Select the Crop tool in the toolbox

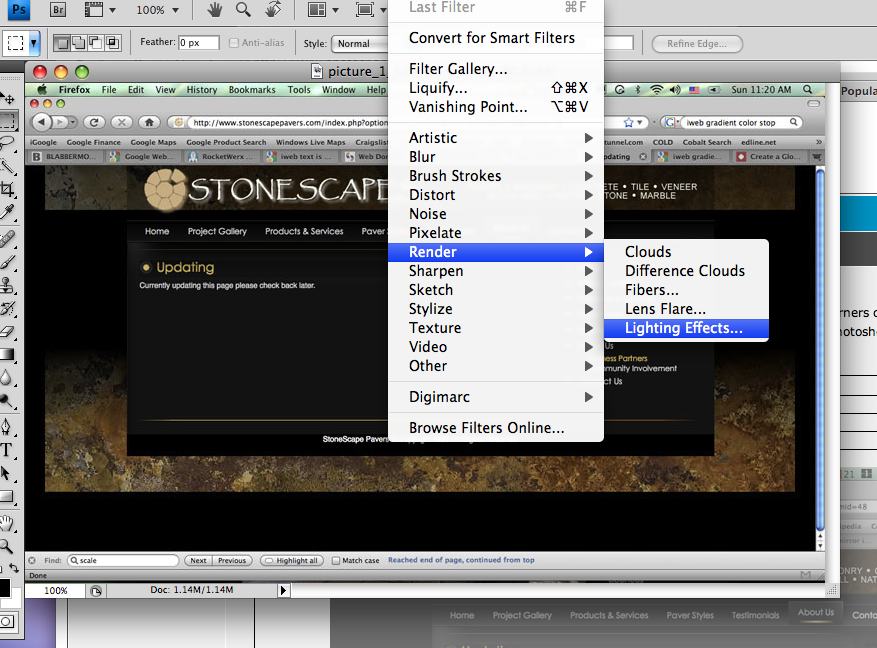(x=8, y=188)
